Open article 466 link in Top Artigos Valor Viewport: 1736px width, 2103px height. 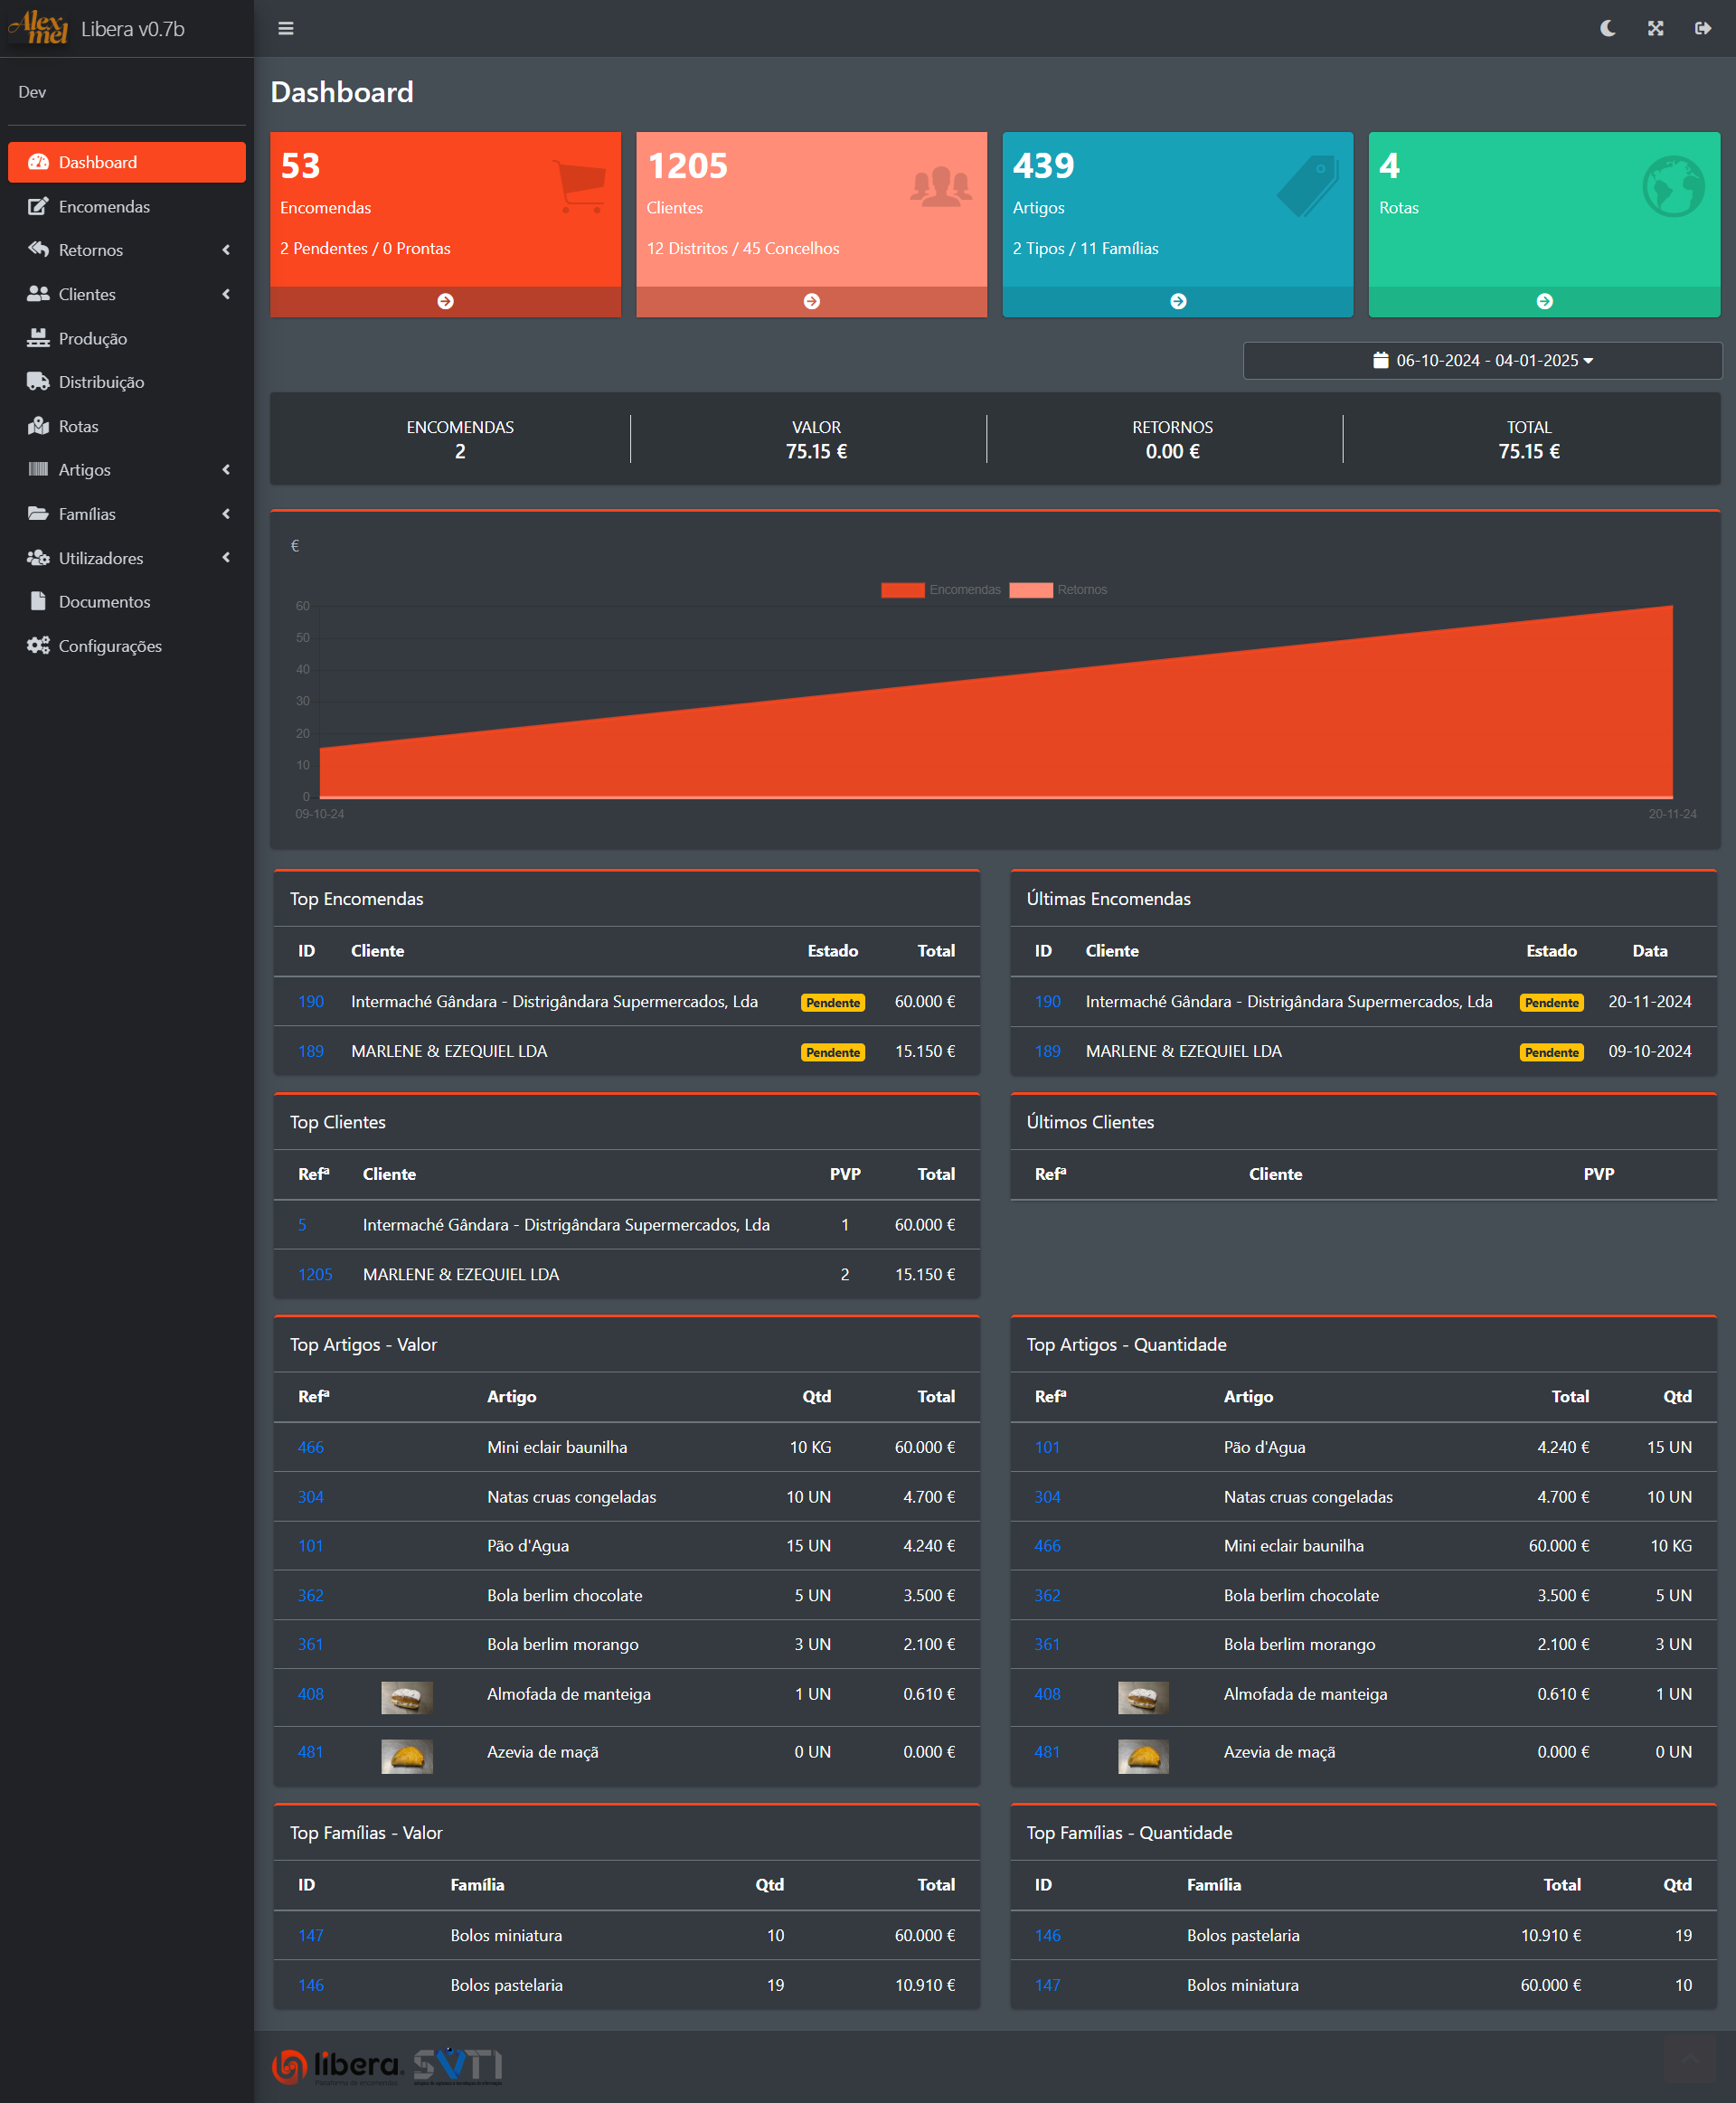pyautogui.click(x=311, y=1447)
